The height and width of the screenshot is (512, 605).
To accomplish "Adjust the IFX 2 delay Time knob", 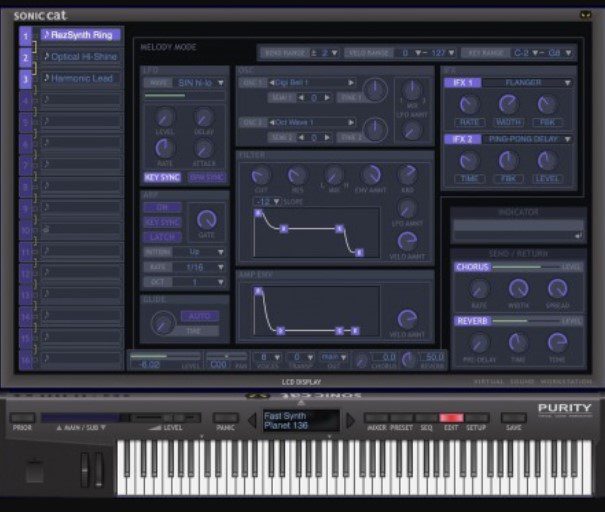I will (469, 161).
